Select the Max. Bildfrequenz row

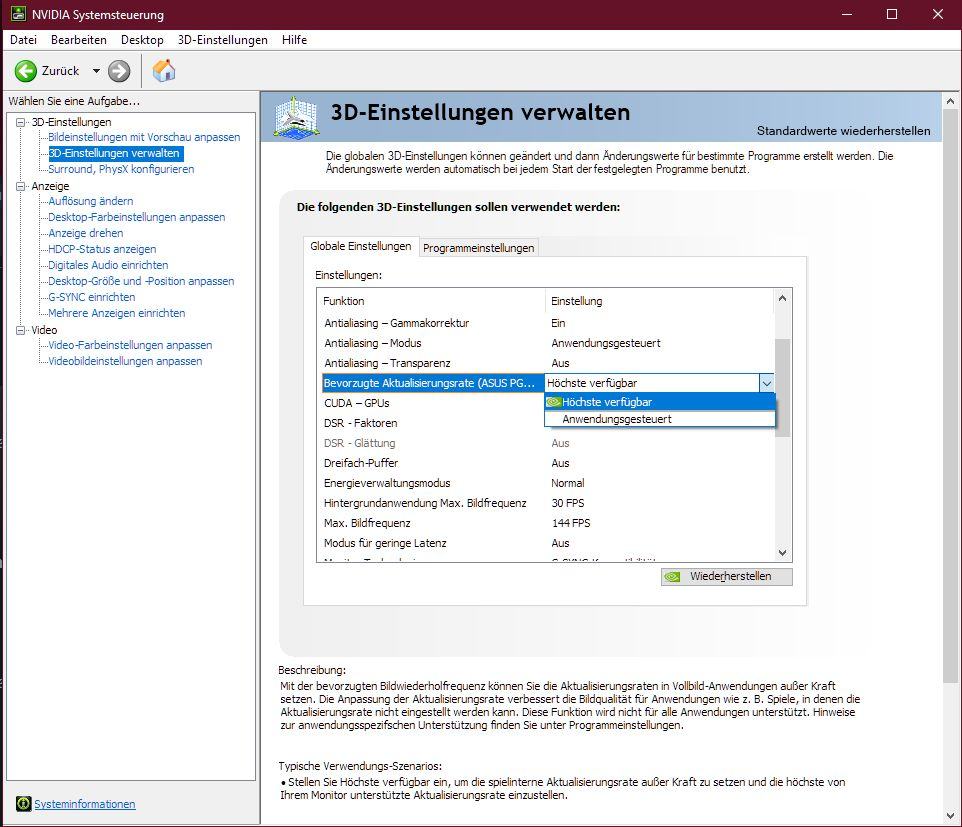click(x=548, y=523)
